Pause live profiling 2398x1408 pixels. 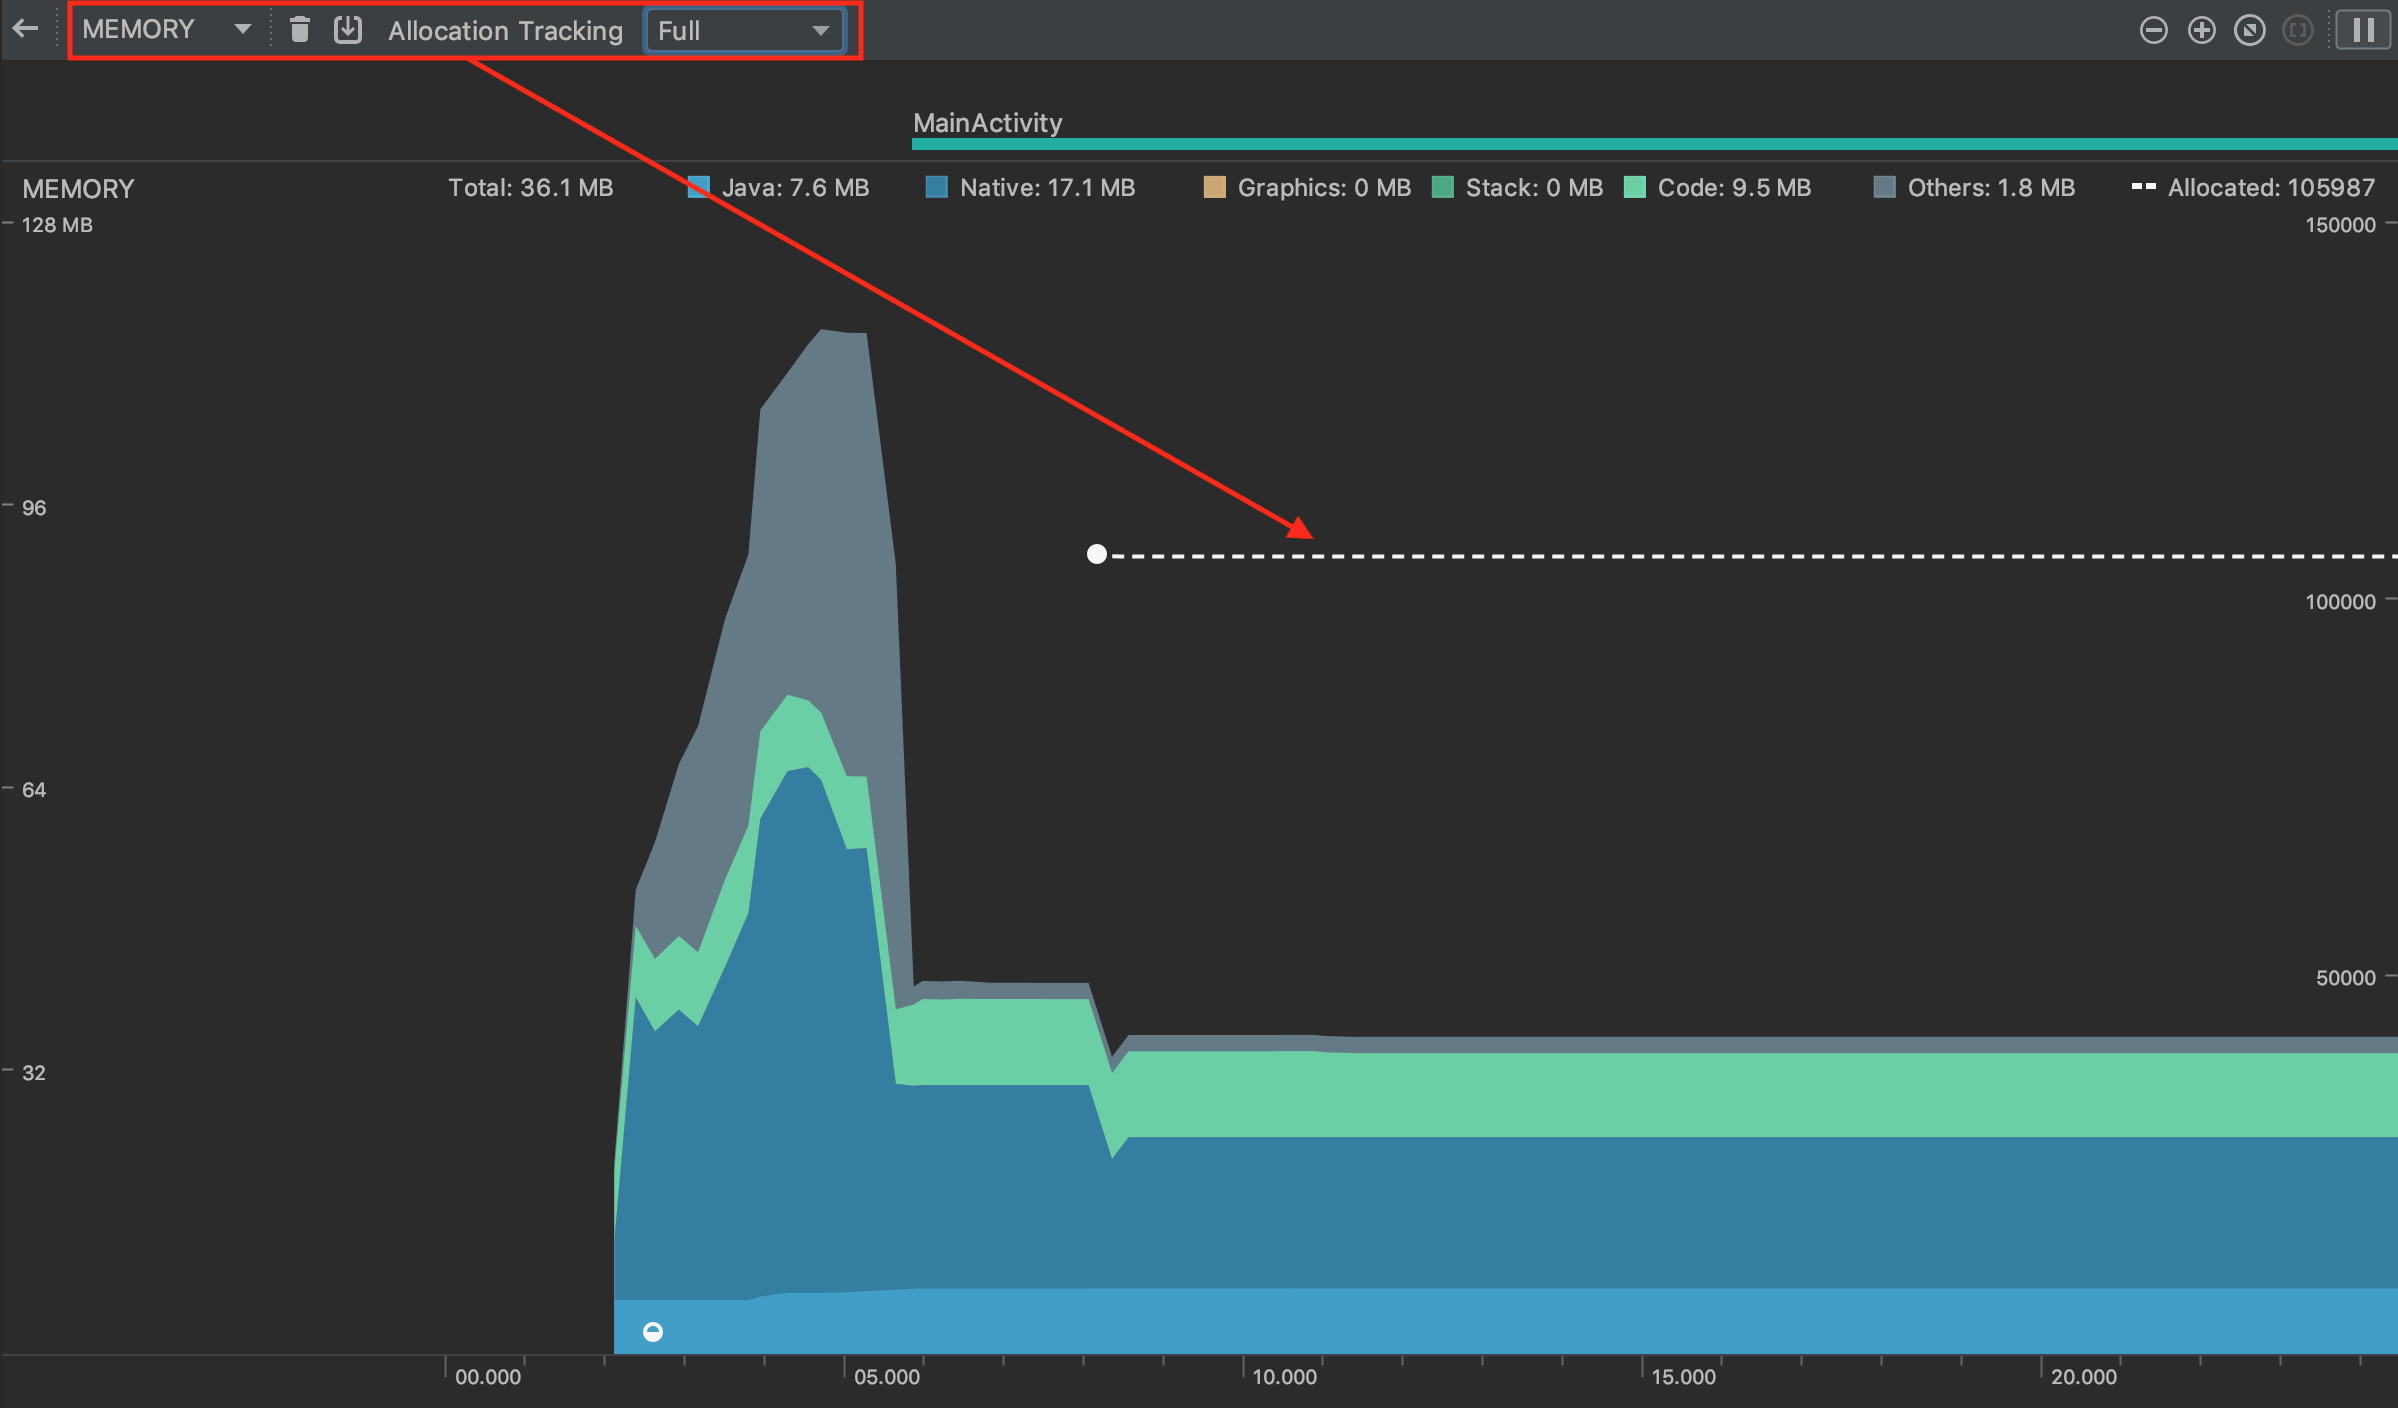2363,30
